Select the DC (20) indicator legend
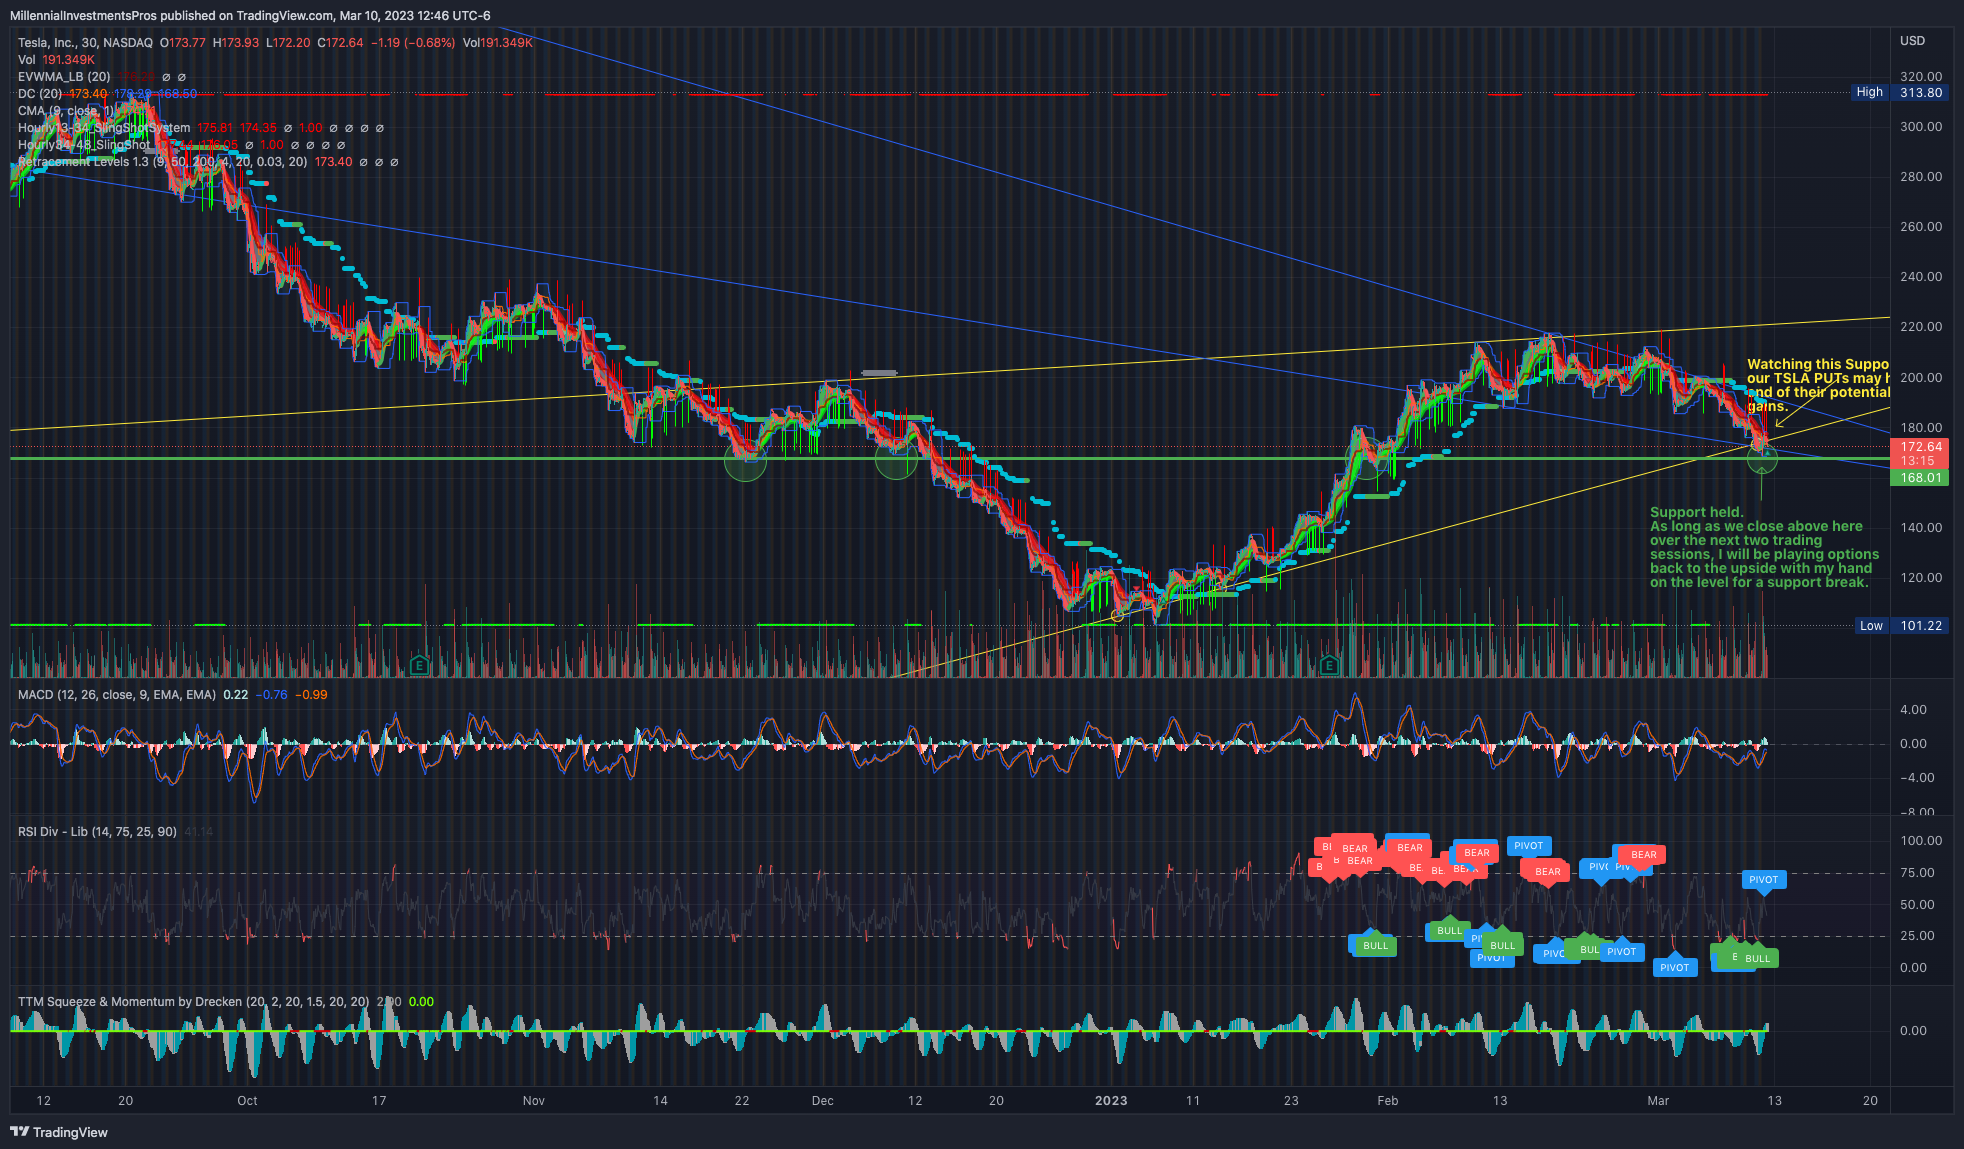Viewport: 1964px width, 1149px height. 107,94
